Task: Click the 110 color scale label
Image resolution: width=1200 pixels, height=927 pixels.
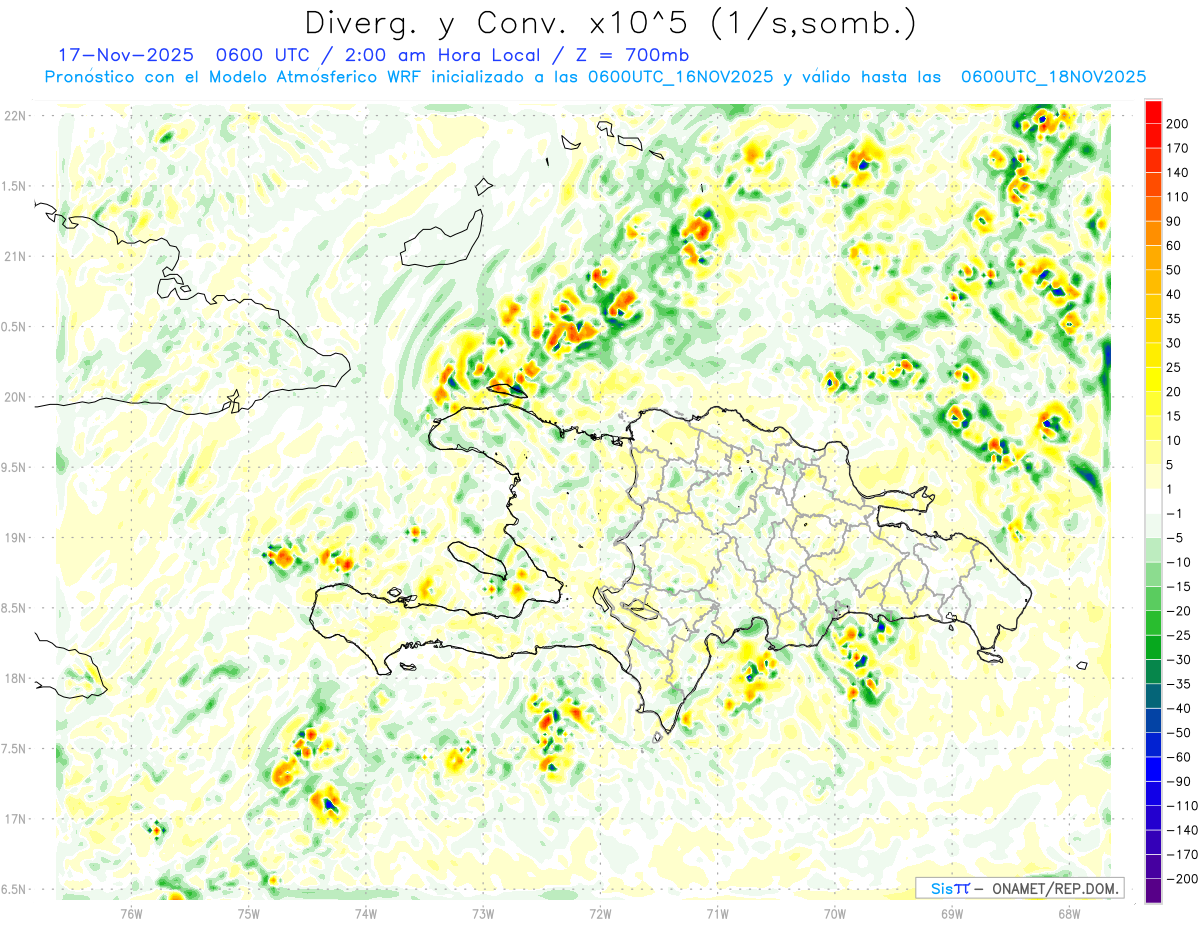Action: [x=1179, y=197]
